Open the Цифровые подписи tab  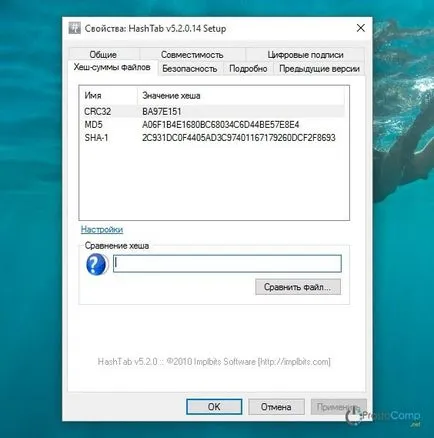coord(305,54)
